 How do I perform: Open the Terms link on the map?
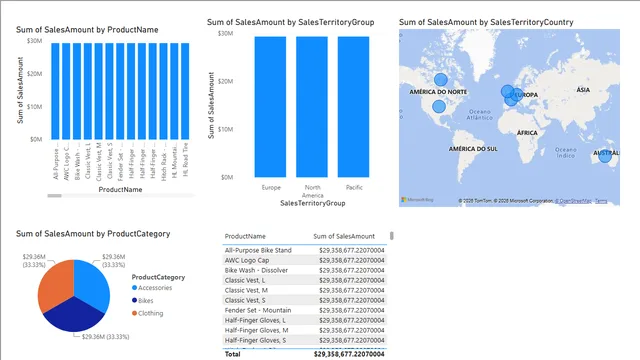tap(601, 201)
